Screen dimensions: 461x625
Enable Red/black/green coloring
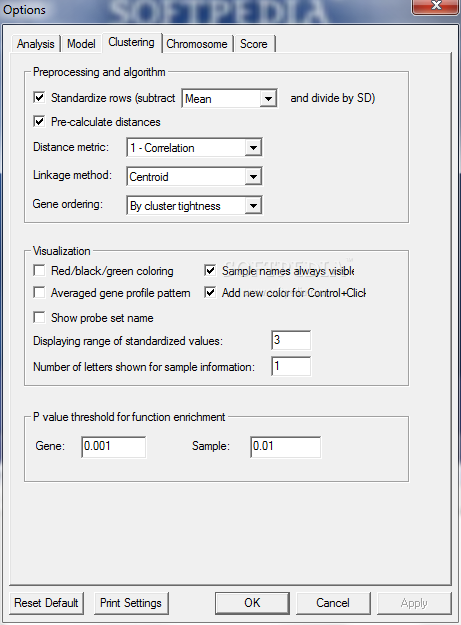(x=39, y=271)
